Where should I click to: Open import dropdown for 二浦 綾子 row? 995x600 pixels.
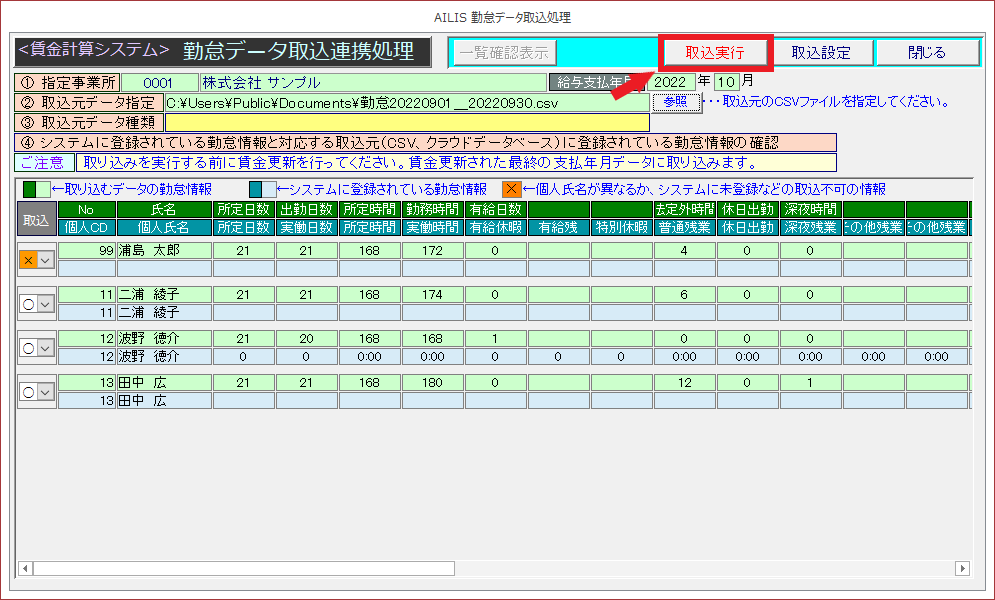(46, 303)
